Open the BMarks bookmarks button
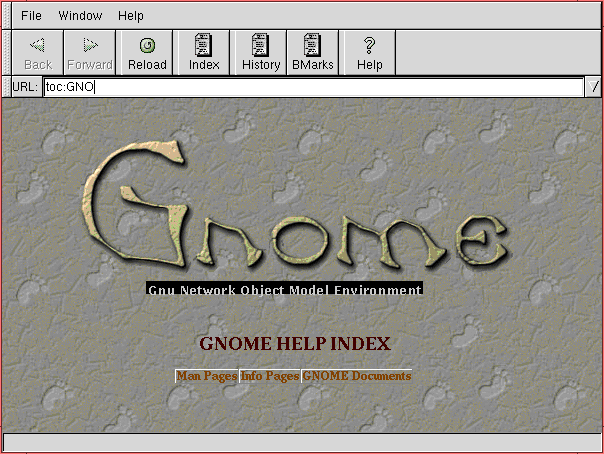The image size is (604, 454). tap(313, 52)
